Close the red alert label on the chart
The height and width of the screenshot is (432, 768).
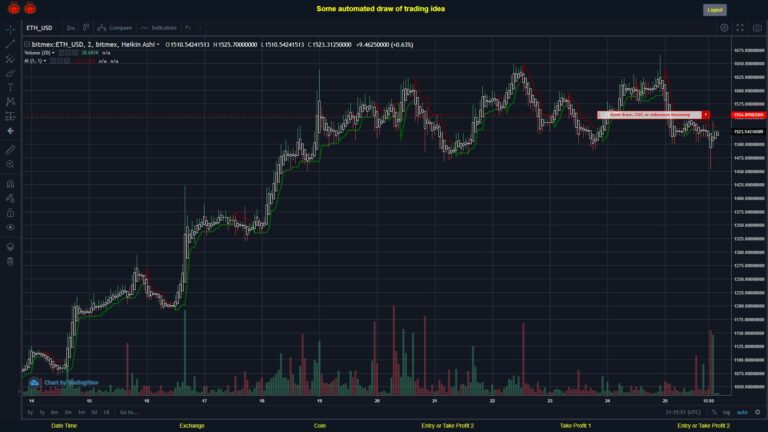[706, 115]
